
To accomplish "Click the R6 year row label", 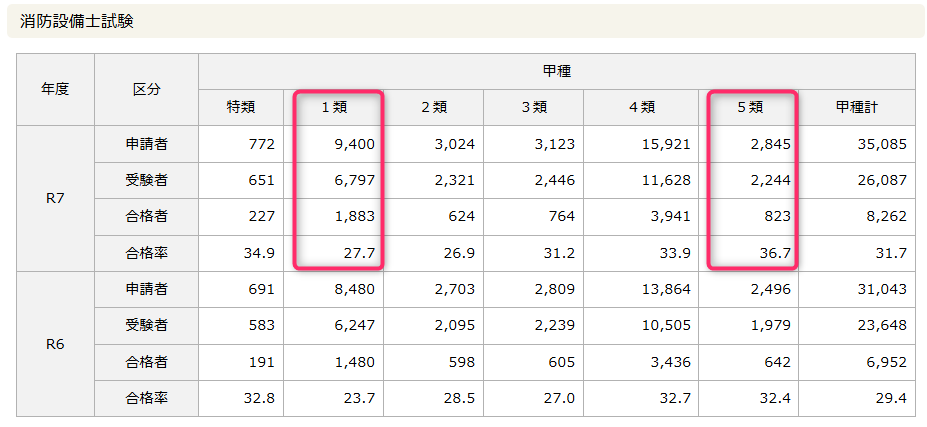I will (x=56, y=343).
